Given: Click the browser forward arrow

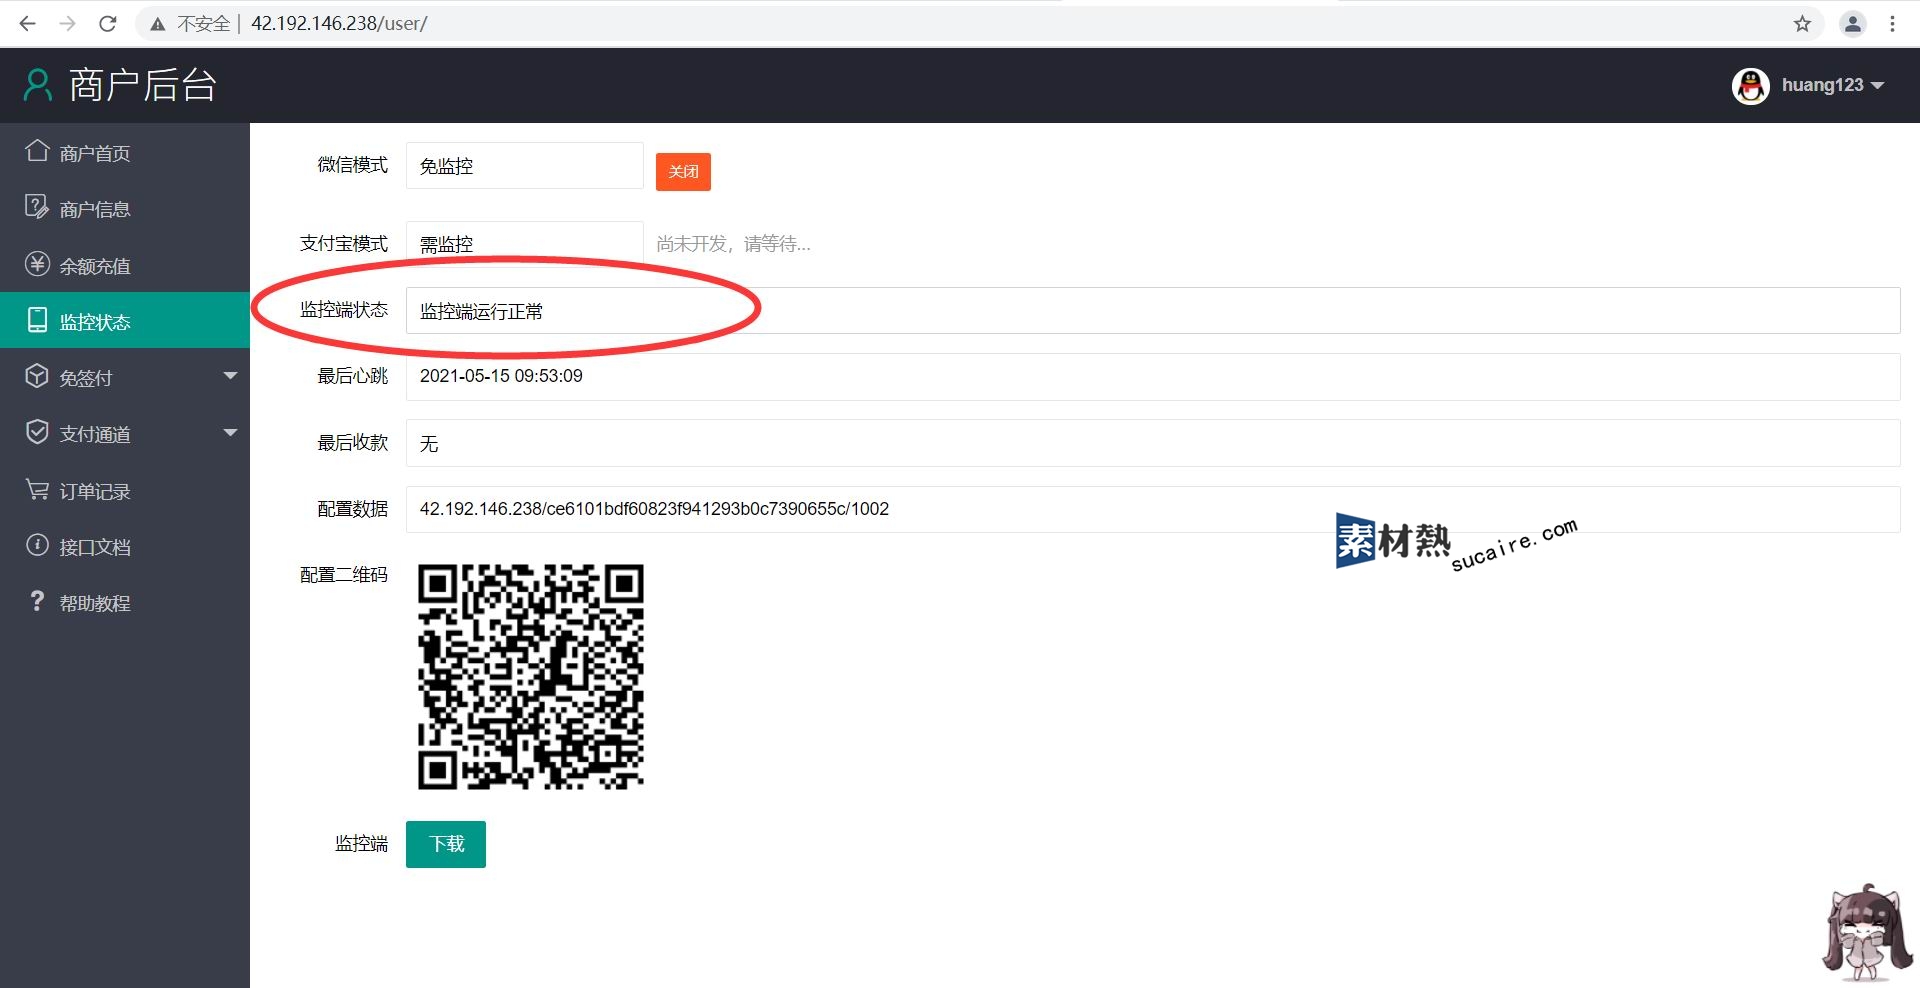Looking at the screenshot, I should (67, 23).
